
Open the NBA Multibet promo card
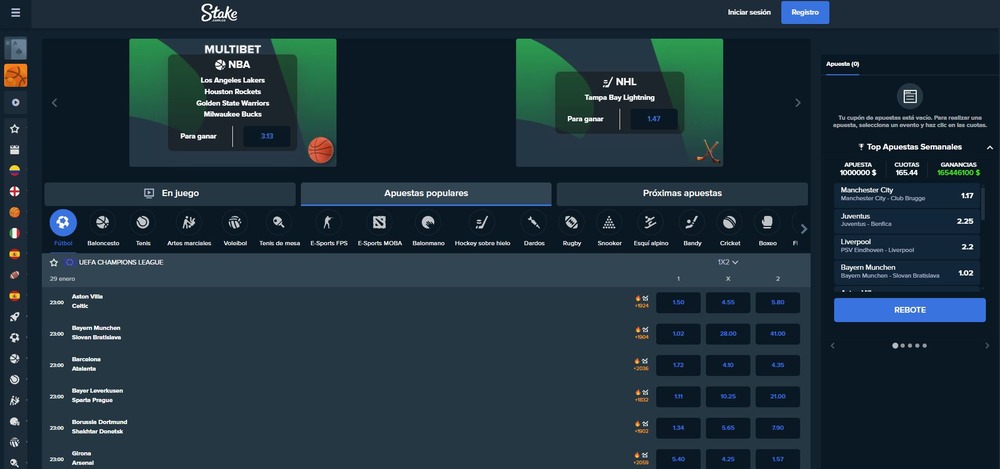click(x=233, y=103)
